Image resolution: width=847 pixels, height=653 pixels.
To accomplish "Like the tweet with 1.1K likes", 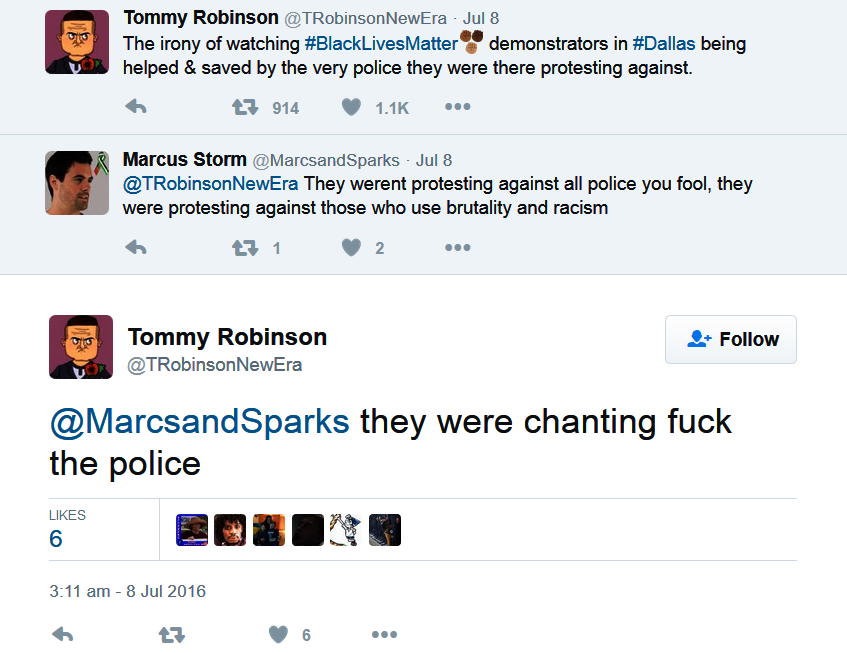I will click(351, 107).
